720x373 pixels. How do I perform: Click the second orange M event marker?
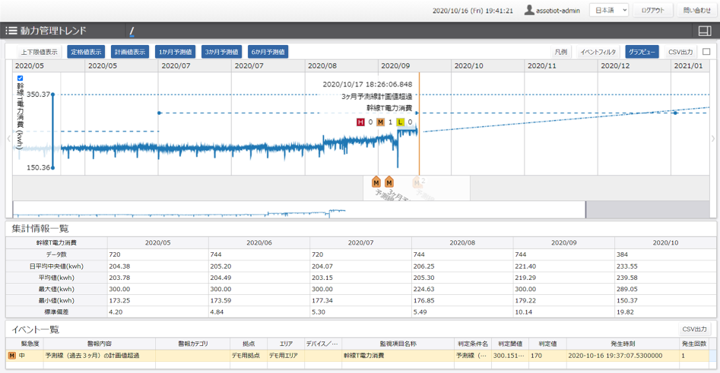tap(389, 182)
